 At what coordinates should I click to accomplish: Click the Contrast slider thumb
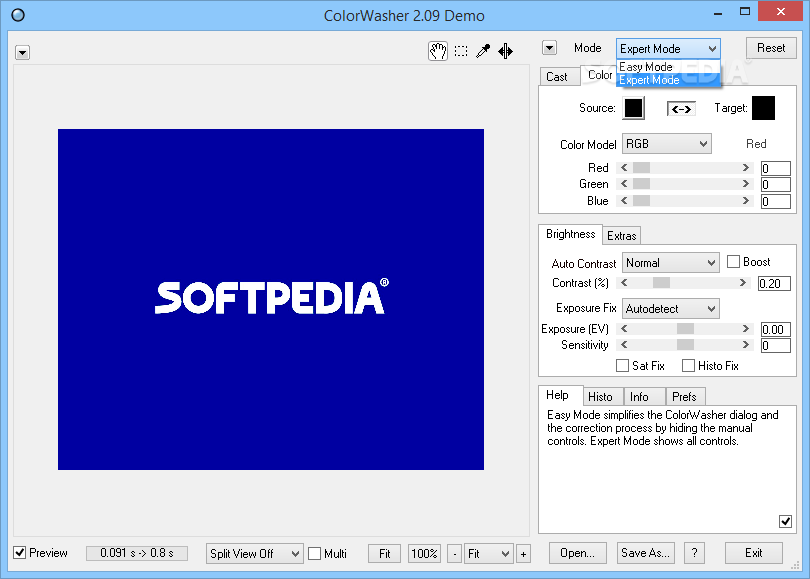[661, 283]
